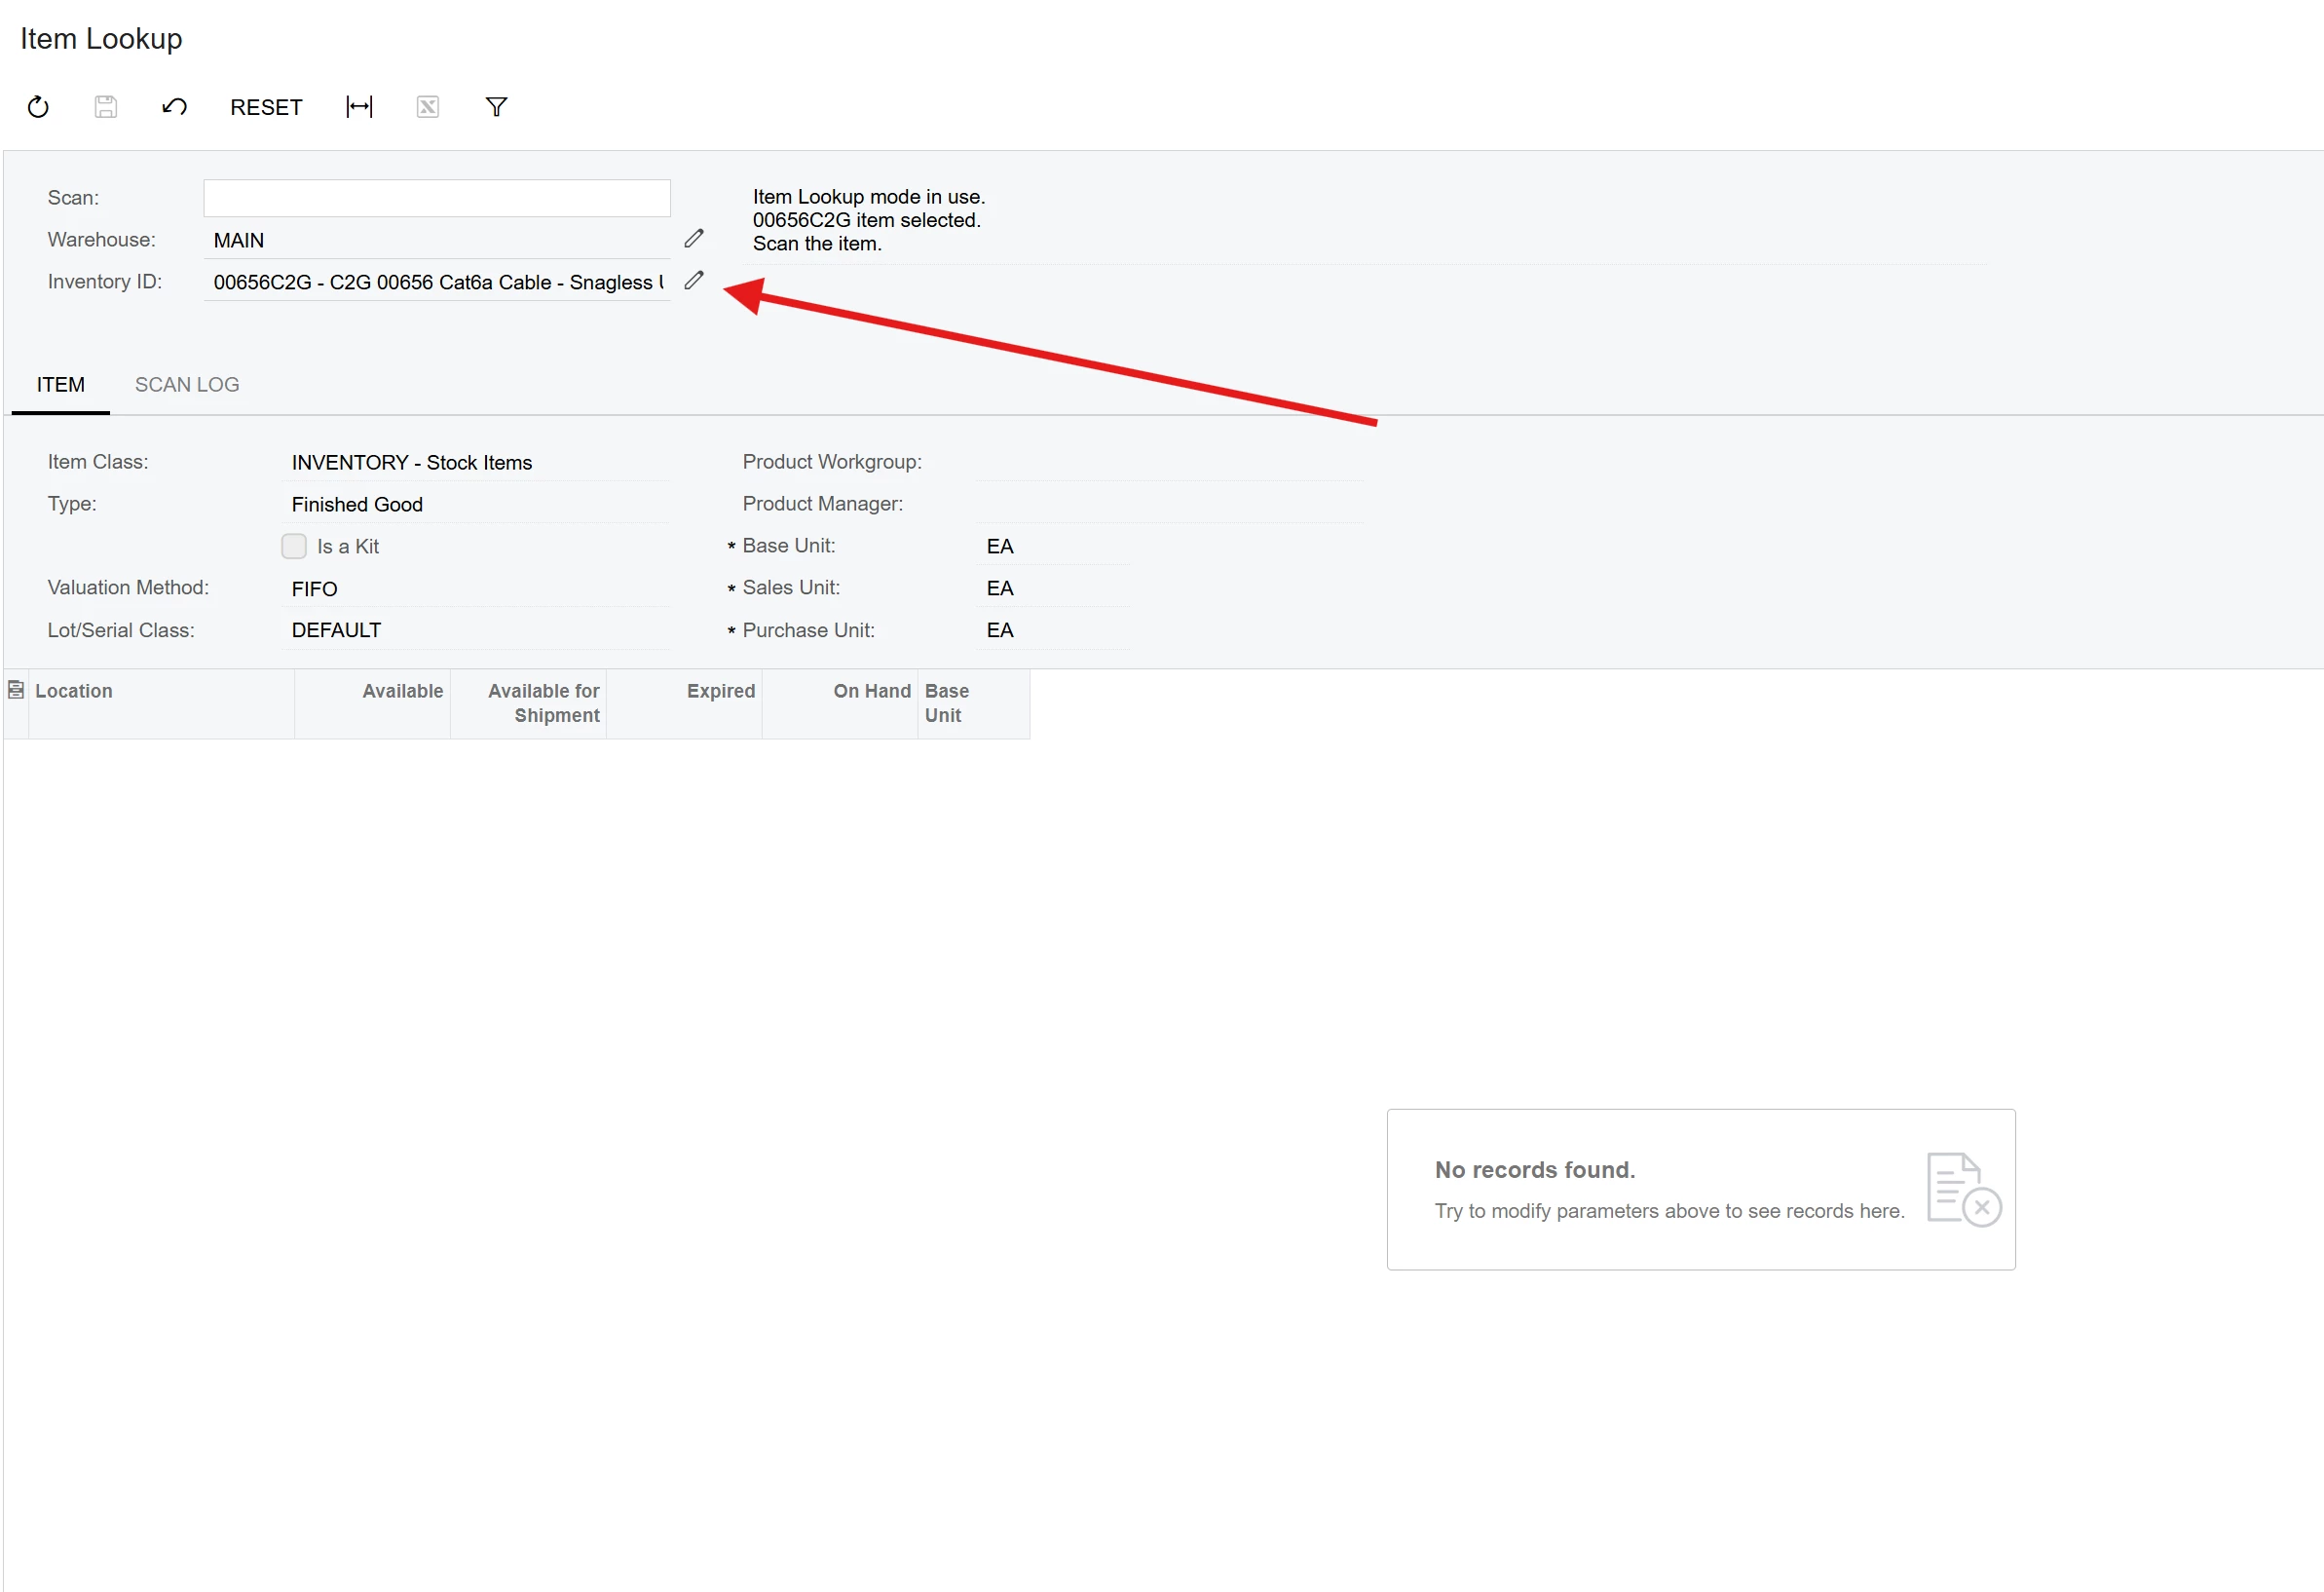Sort by the Location column header

pyautogui.click(x=161, y=704)
